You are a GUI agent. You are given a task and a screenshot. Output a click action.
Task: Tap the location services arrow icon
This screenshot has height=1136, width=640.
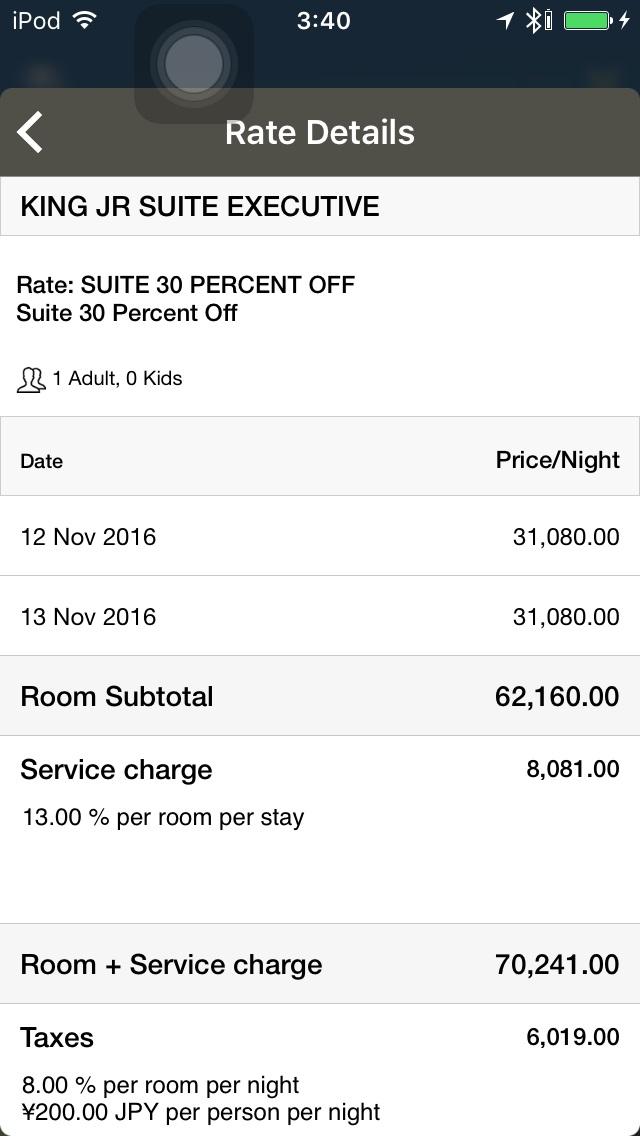505,20
